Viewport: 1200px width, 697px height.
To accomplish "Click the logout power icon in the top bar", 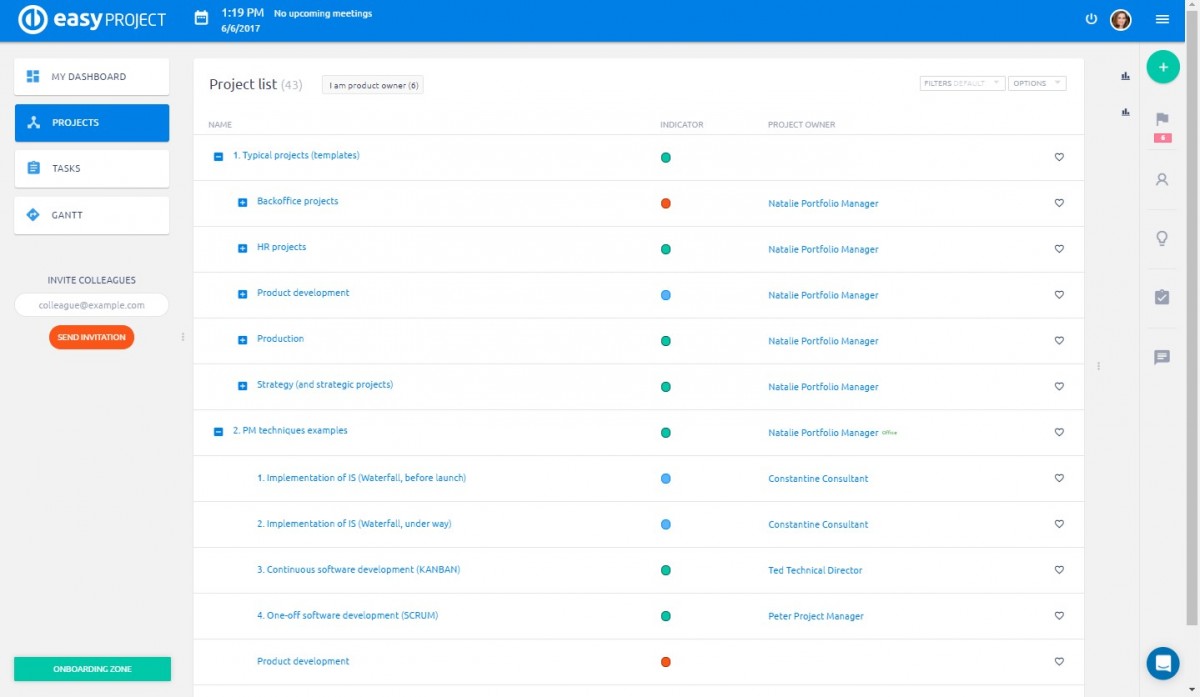I will pos(1091,18).
